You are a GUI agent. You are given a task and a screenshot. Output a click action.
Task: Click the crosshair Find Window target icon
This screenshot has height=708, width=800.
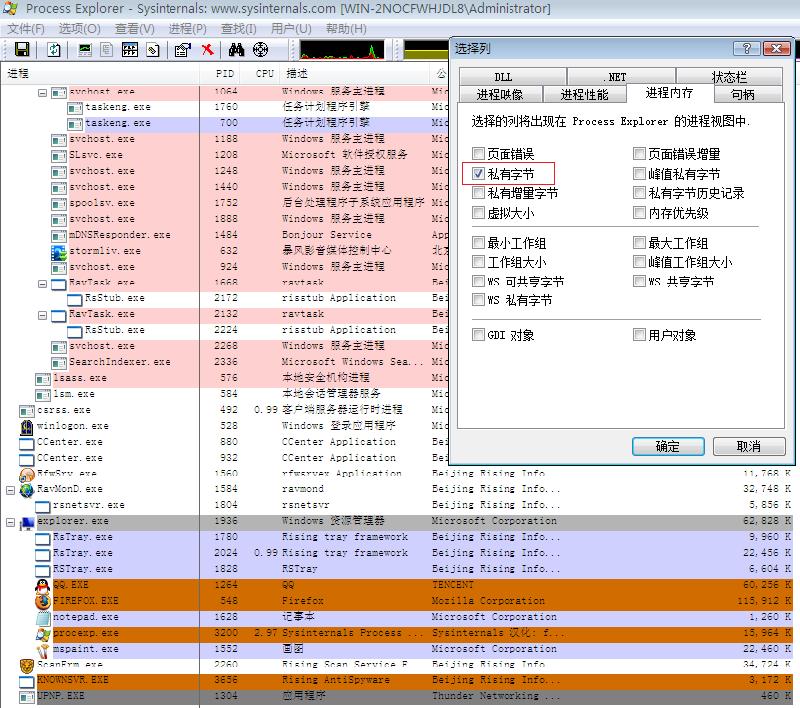tap(260, 49)
